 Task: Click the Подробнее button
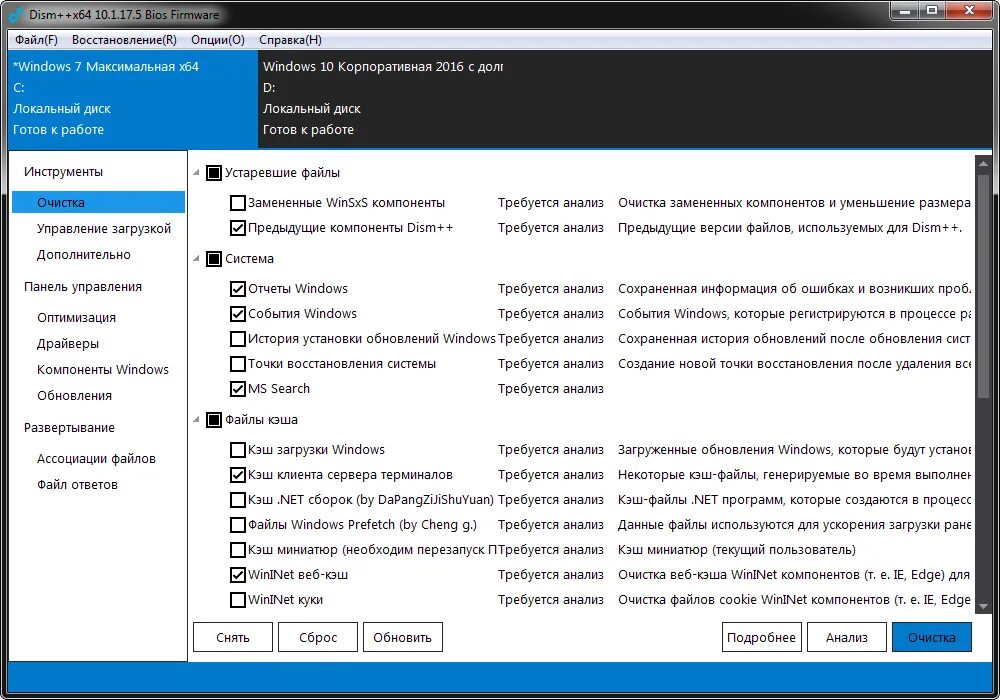[761, 638]
